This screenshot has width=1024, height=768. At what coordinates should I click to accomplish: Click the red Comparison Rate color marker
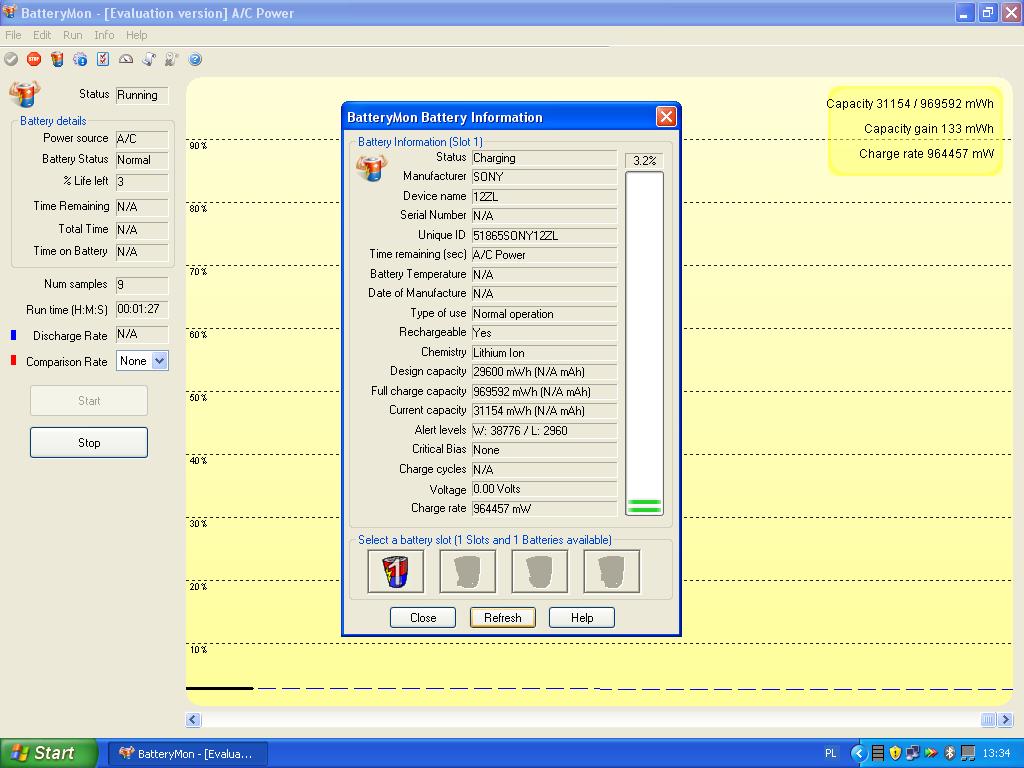(13, 360)
